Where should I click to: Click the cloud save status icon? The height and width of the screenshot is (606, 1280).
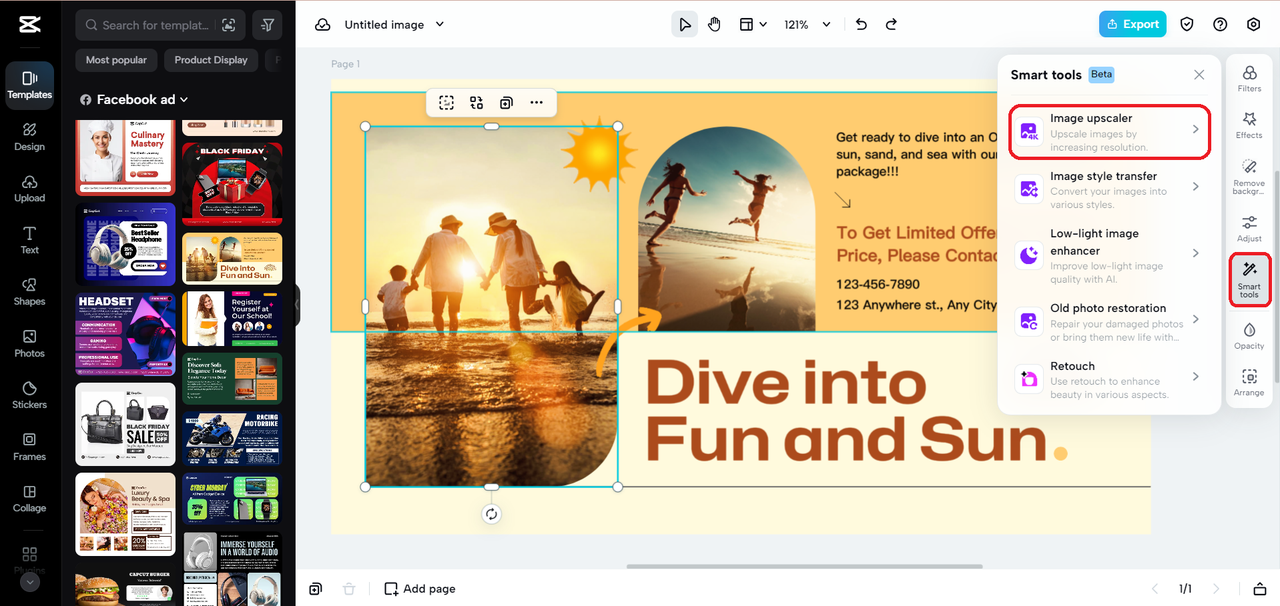(x=322, y=25)
